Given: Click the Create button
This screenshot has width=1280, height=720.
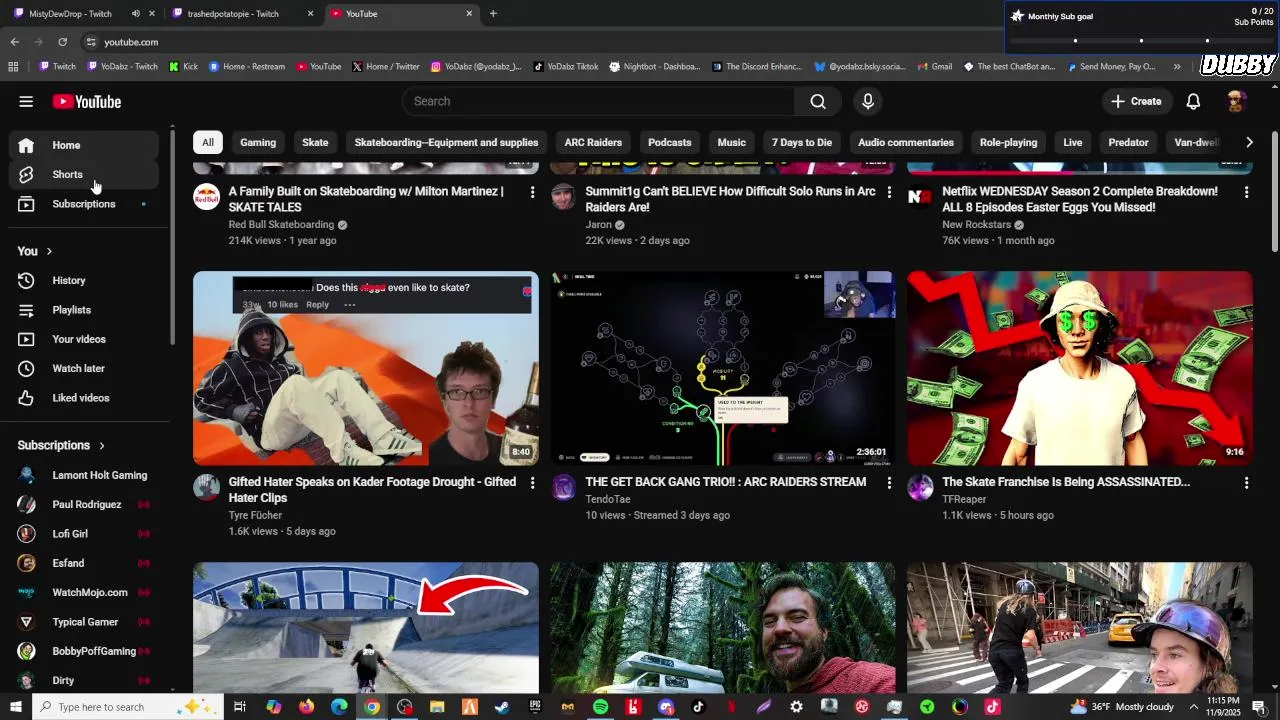Looking at the screenshot, I should [x=1136, y=101].
